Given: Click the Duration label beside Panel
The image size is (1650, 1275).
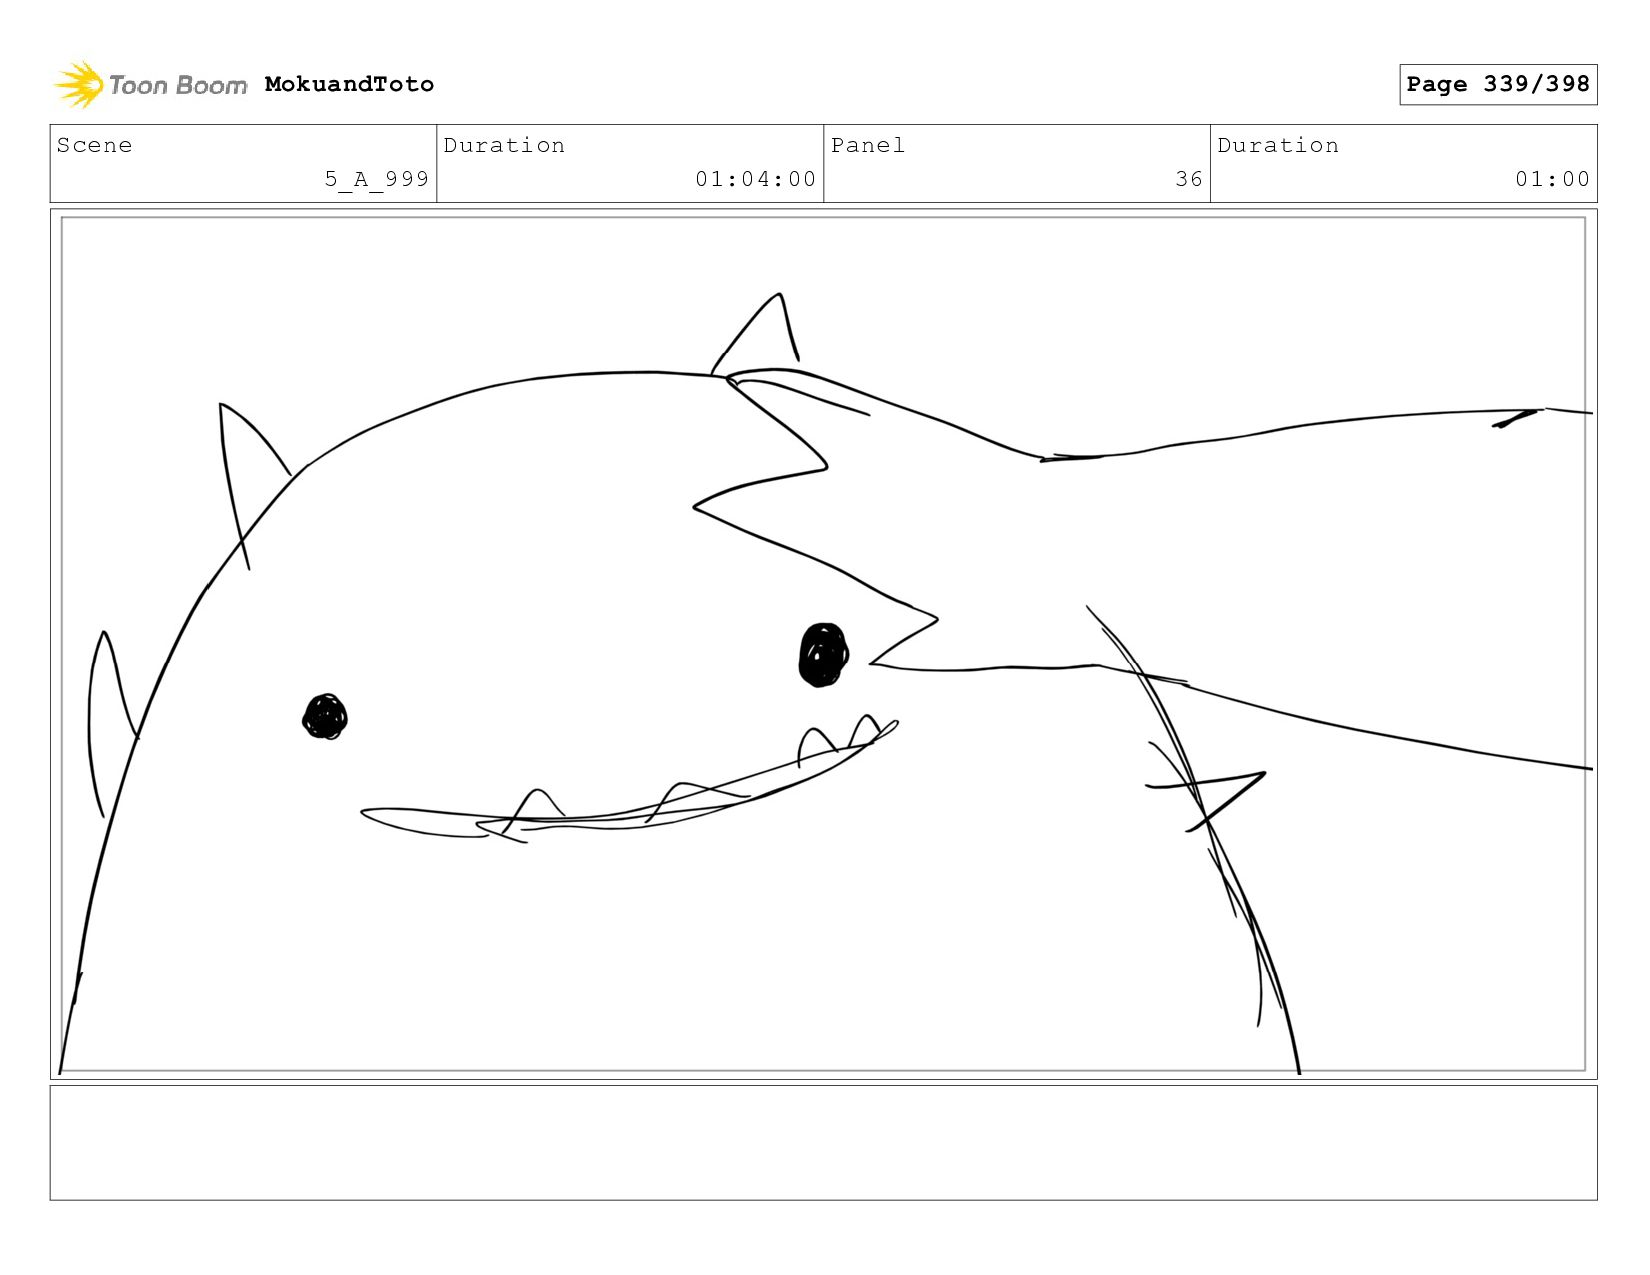Looking at the screenshot, I should (1278, 145).
